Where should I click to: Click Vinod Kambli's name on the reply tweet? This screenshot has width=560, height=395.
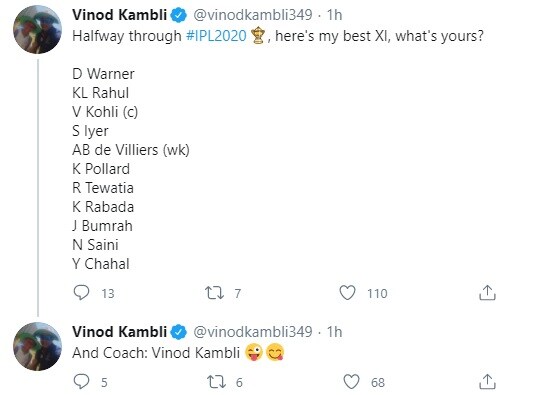[119, 332]
